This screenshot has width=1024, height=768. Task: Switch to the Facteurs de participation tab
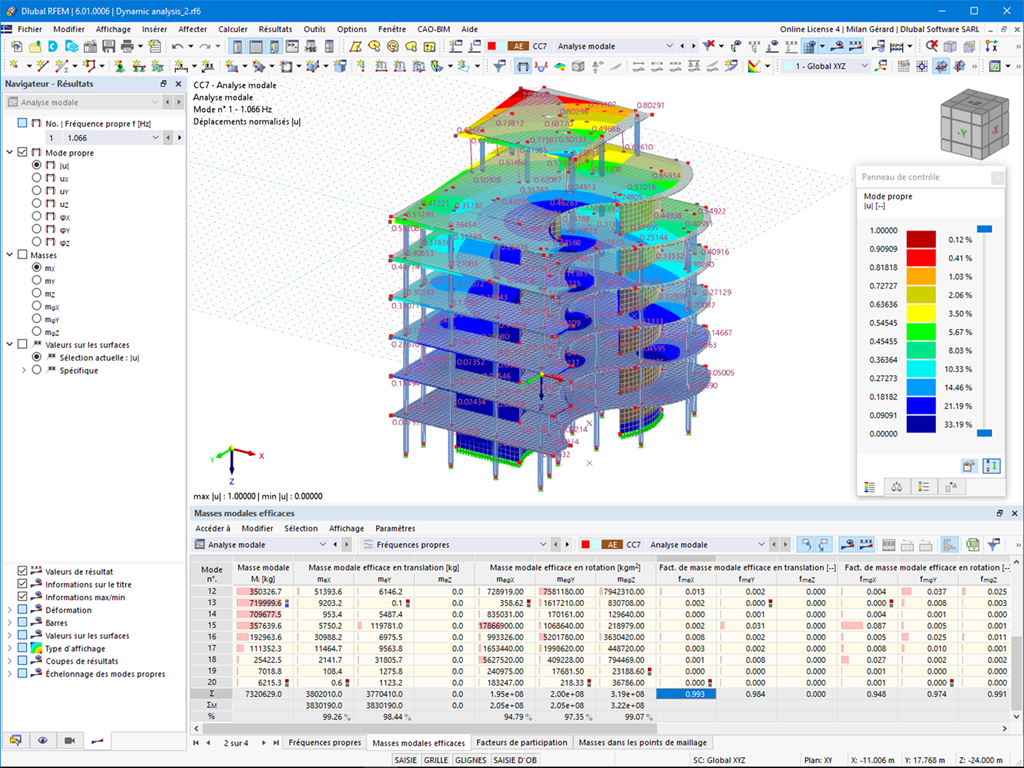[x=522, y=743]
